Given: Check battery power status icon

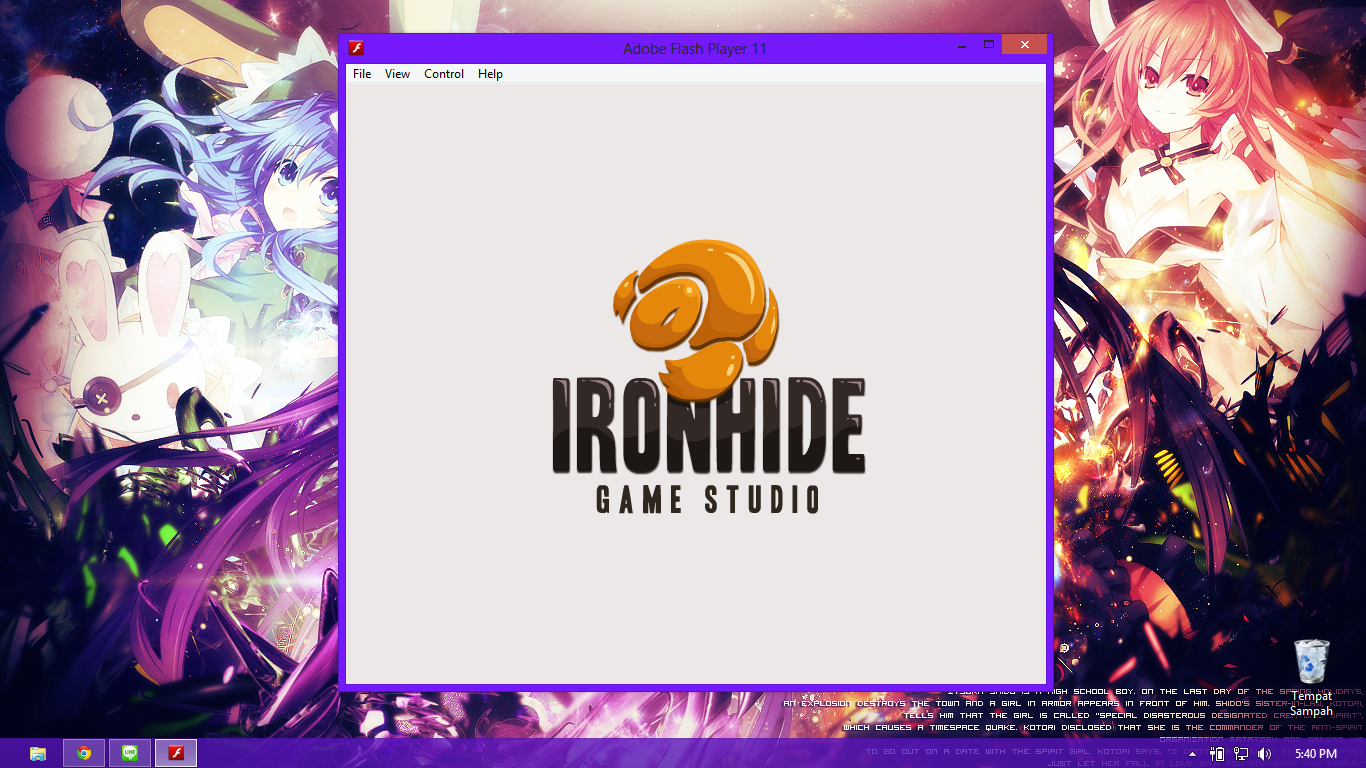Looking at the screenshot, I should (x=1217, y=754).
